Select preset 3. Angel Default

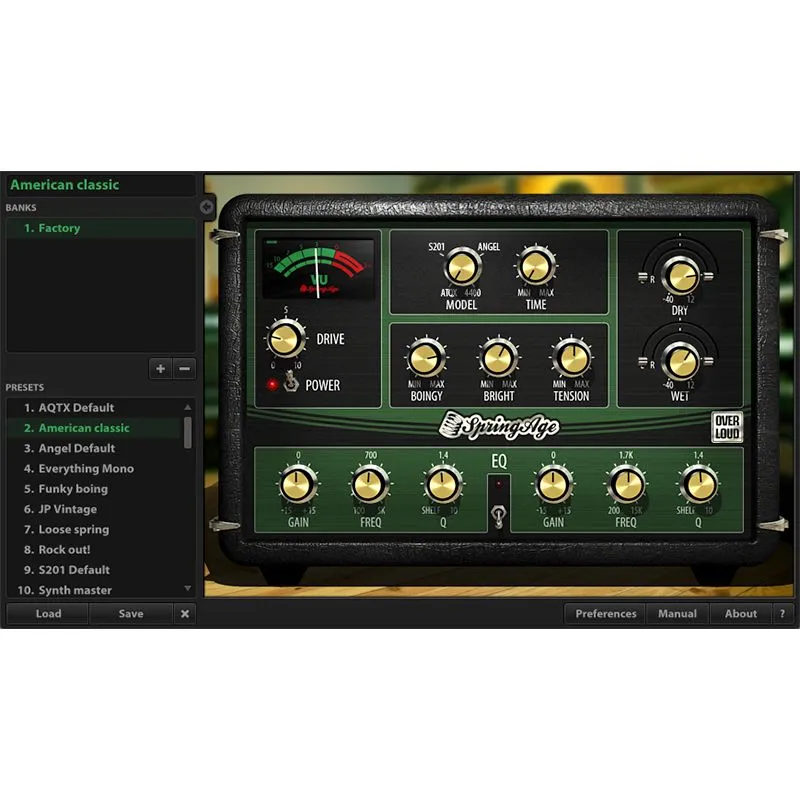pyautogui.click(x=94, y=448)
